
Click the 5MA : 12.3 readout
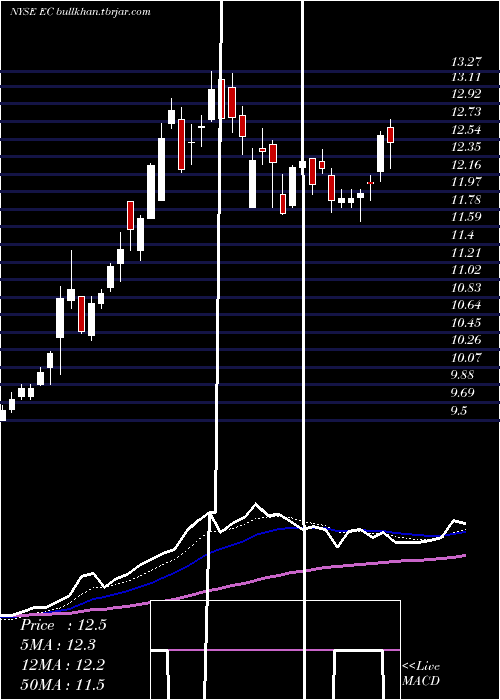click(58, 645)
